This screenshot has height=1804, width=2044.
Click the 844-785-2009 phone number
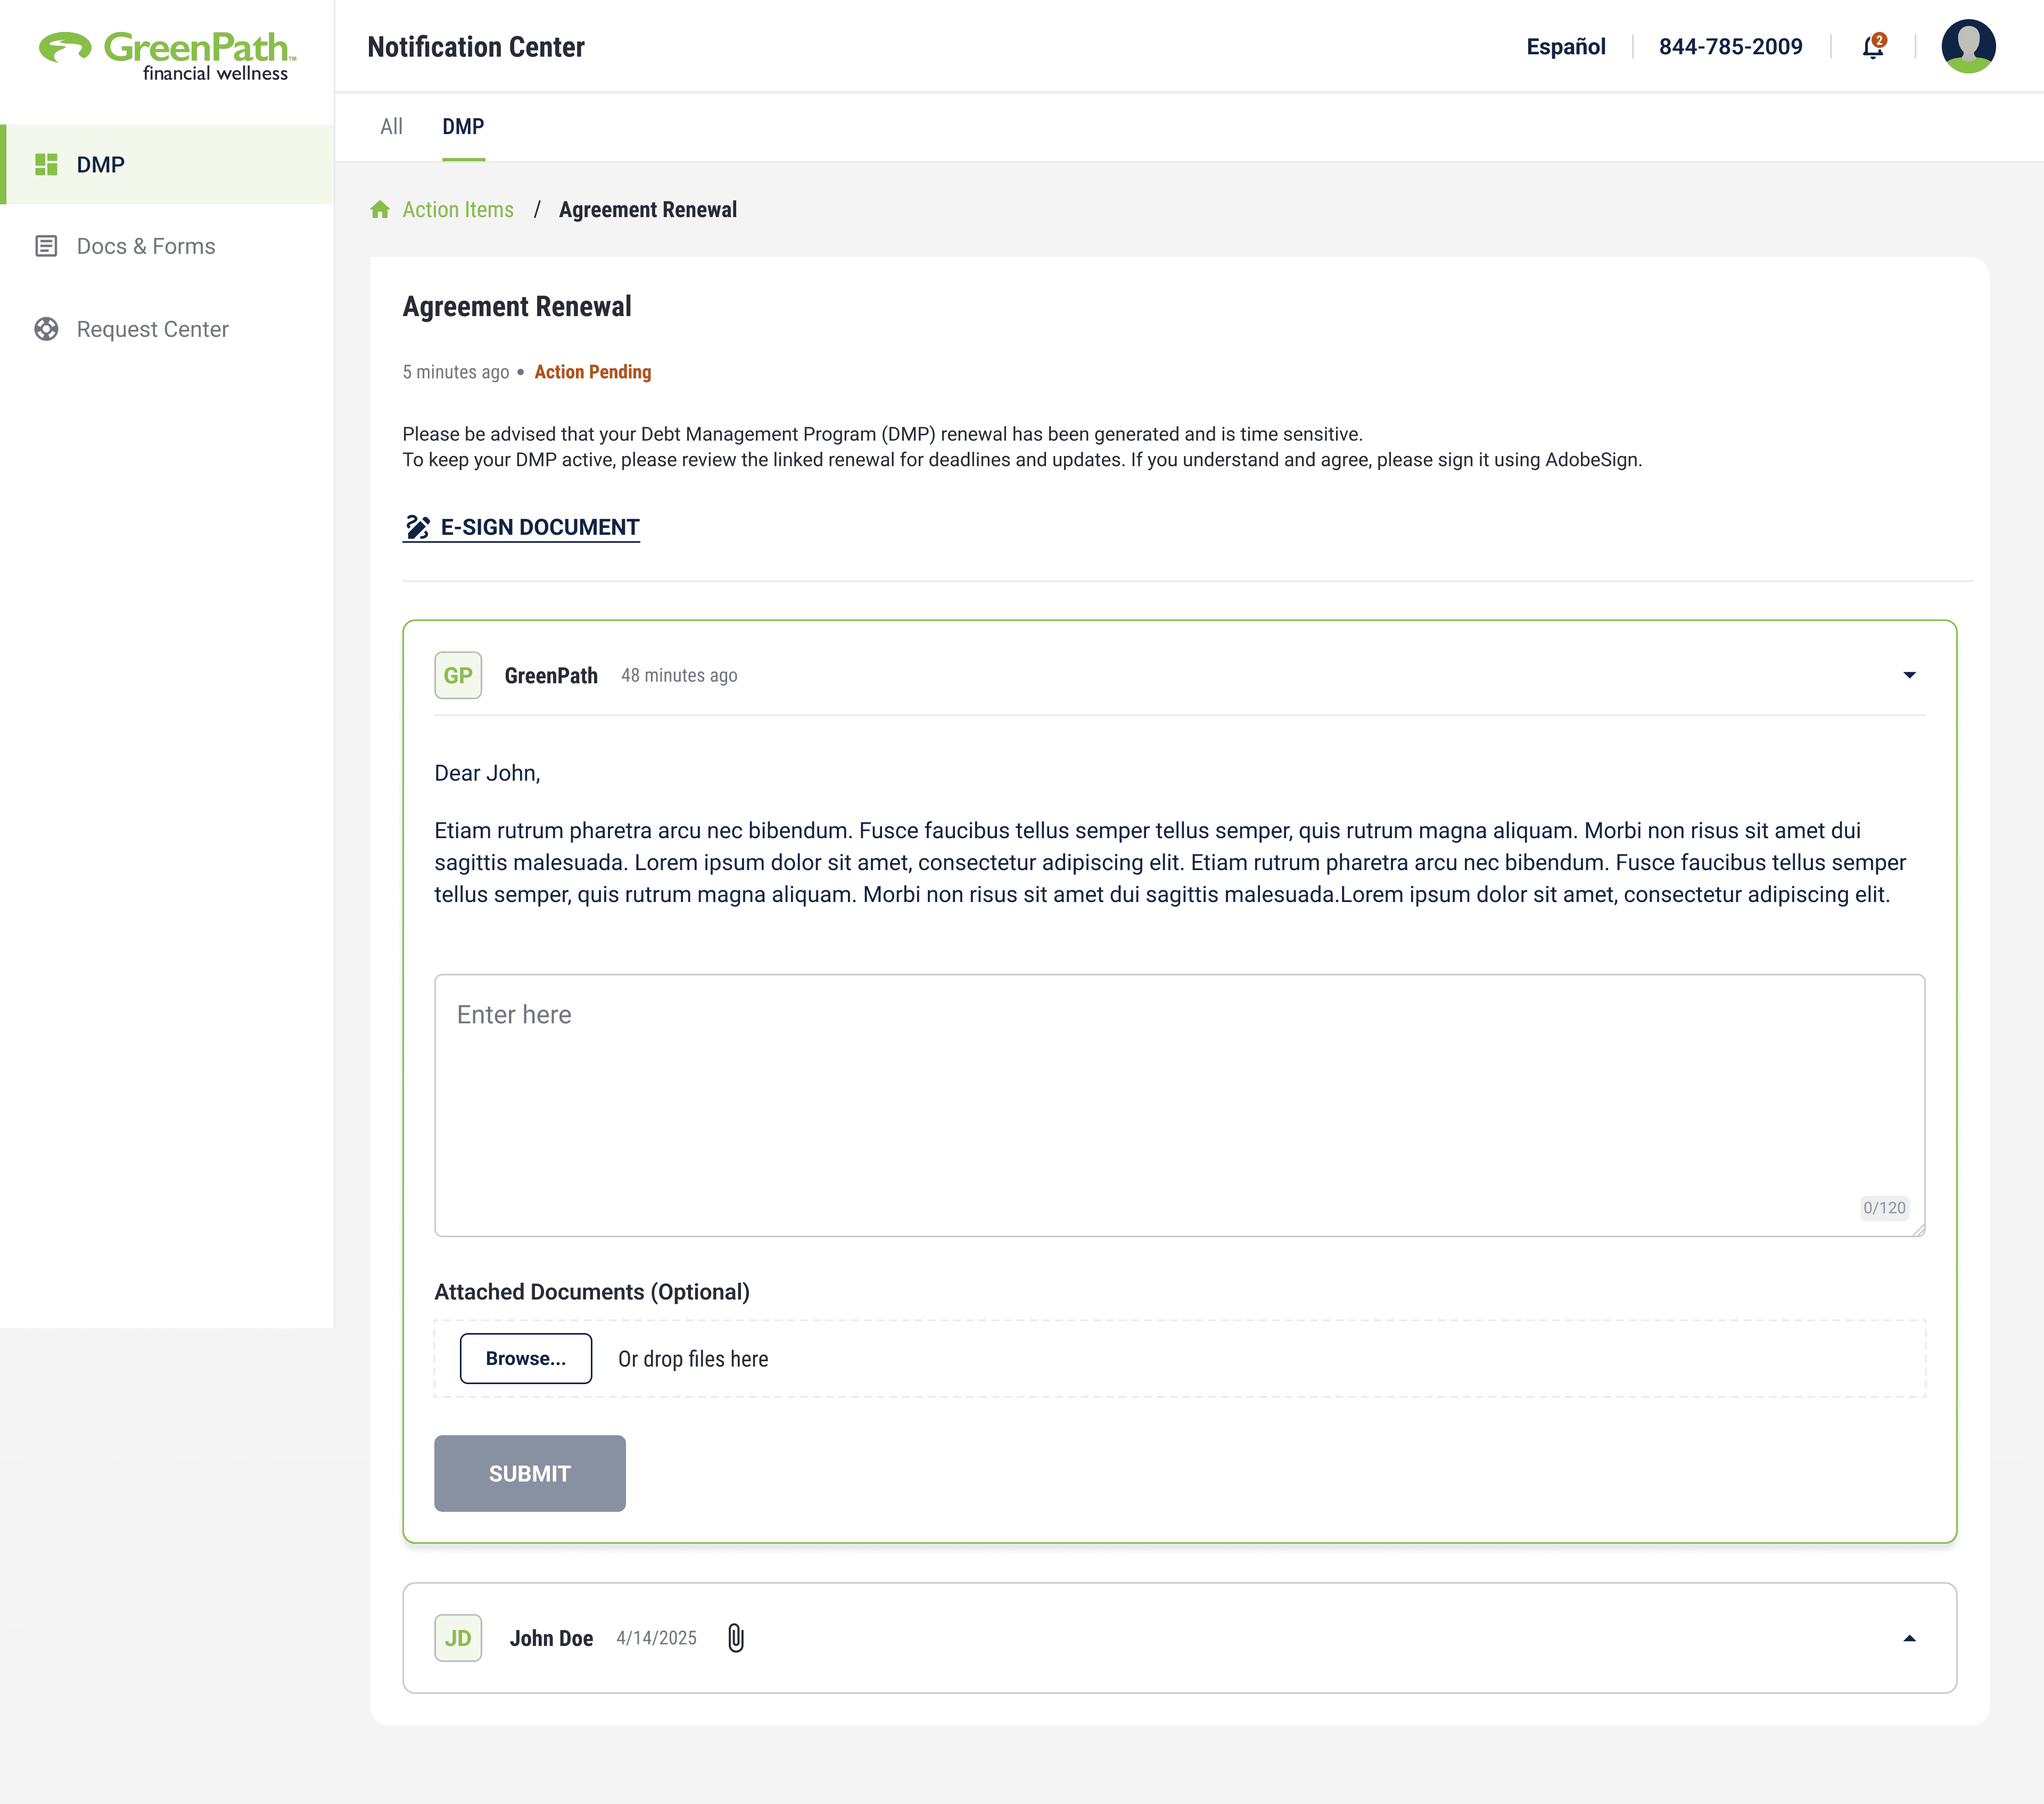pyautogui.click(x=1730, y=47)
